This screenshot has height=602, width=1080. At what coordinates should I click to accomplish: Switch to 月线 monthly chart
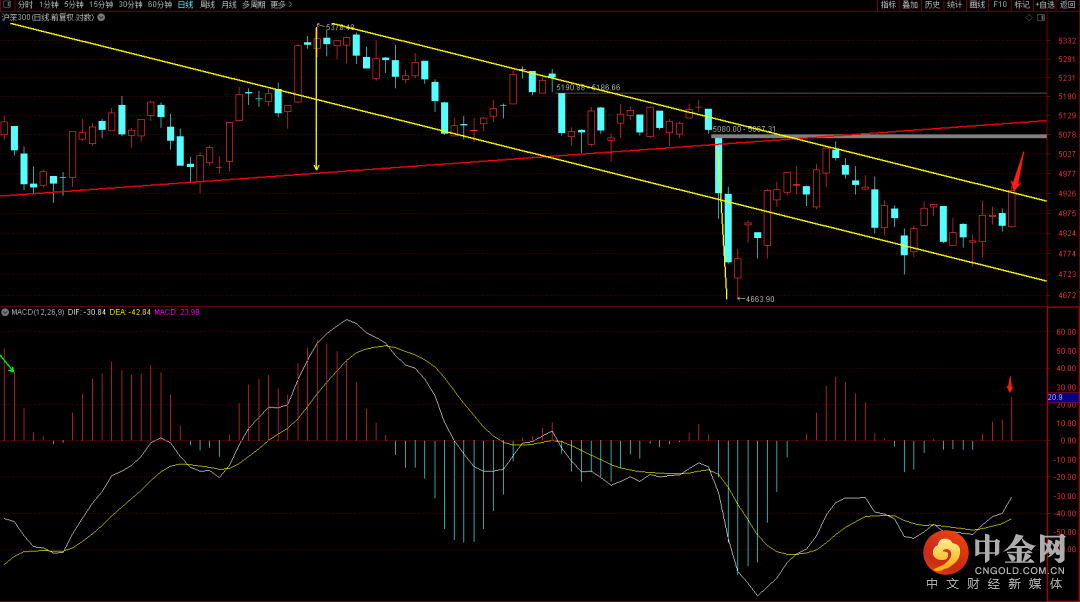[229, 4]
